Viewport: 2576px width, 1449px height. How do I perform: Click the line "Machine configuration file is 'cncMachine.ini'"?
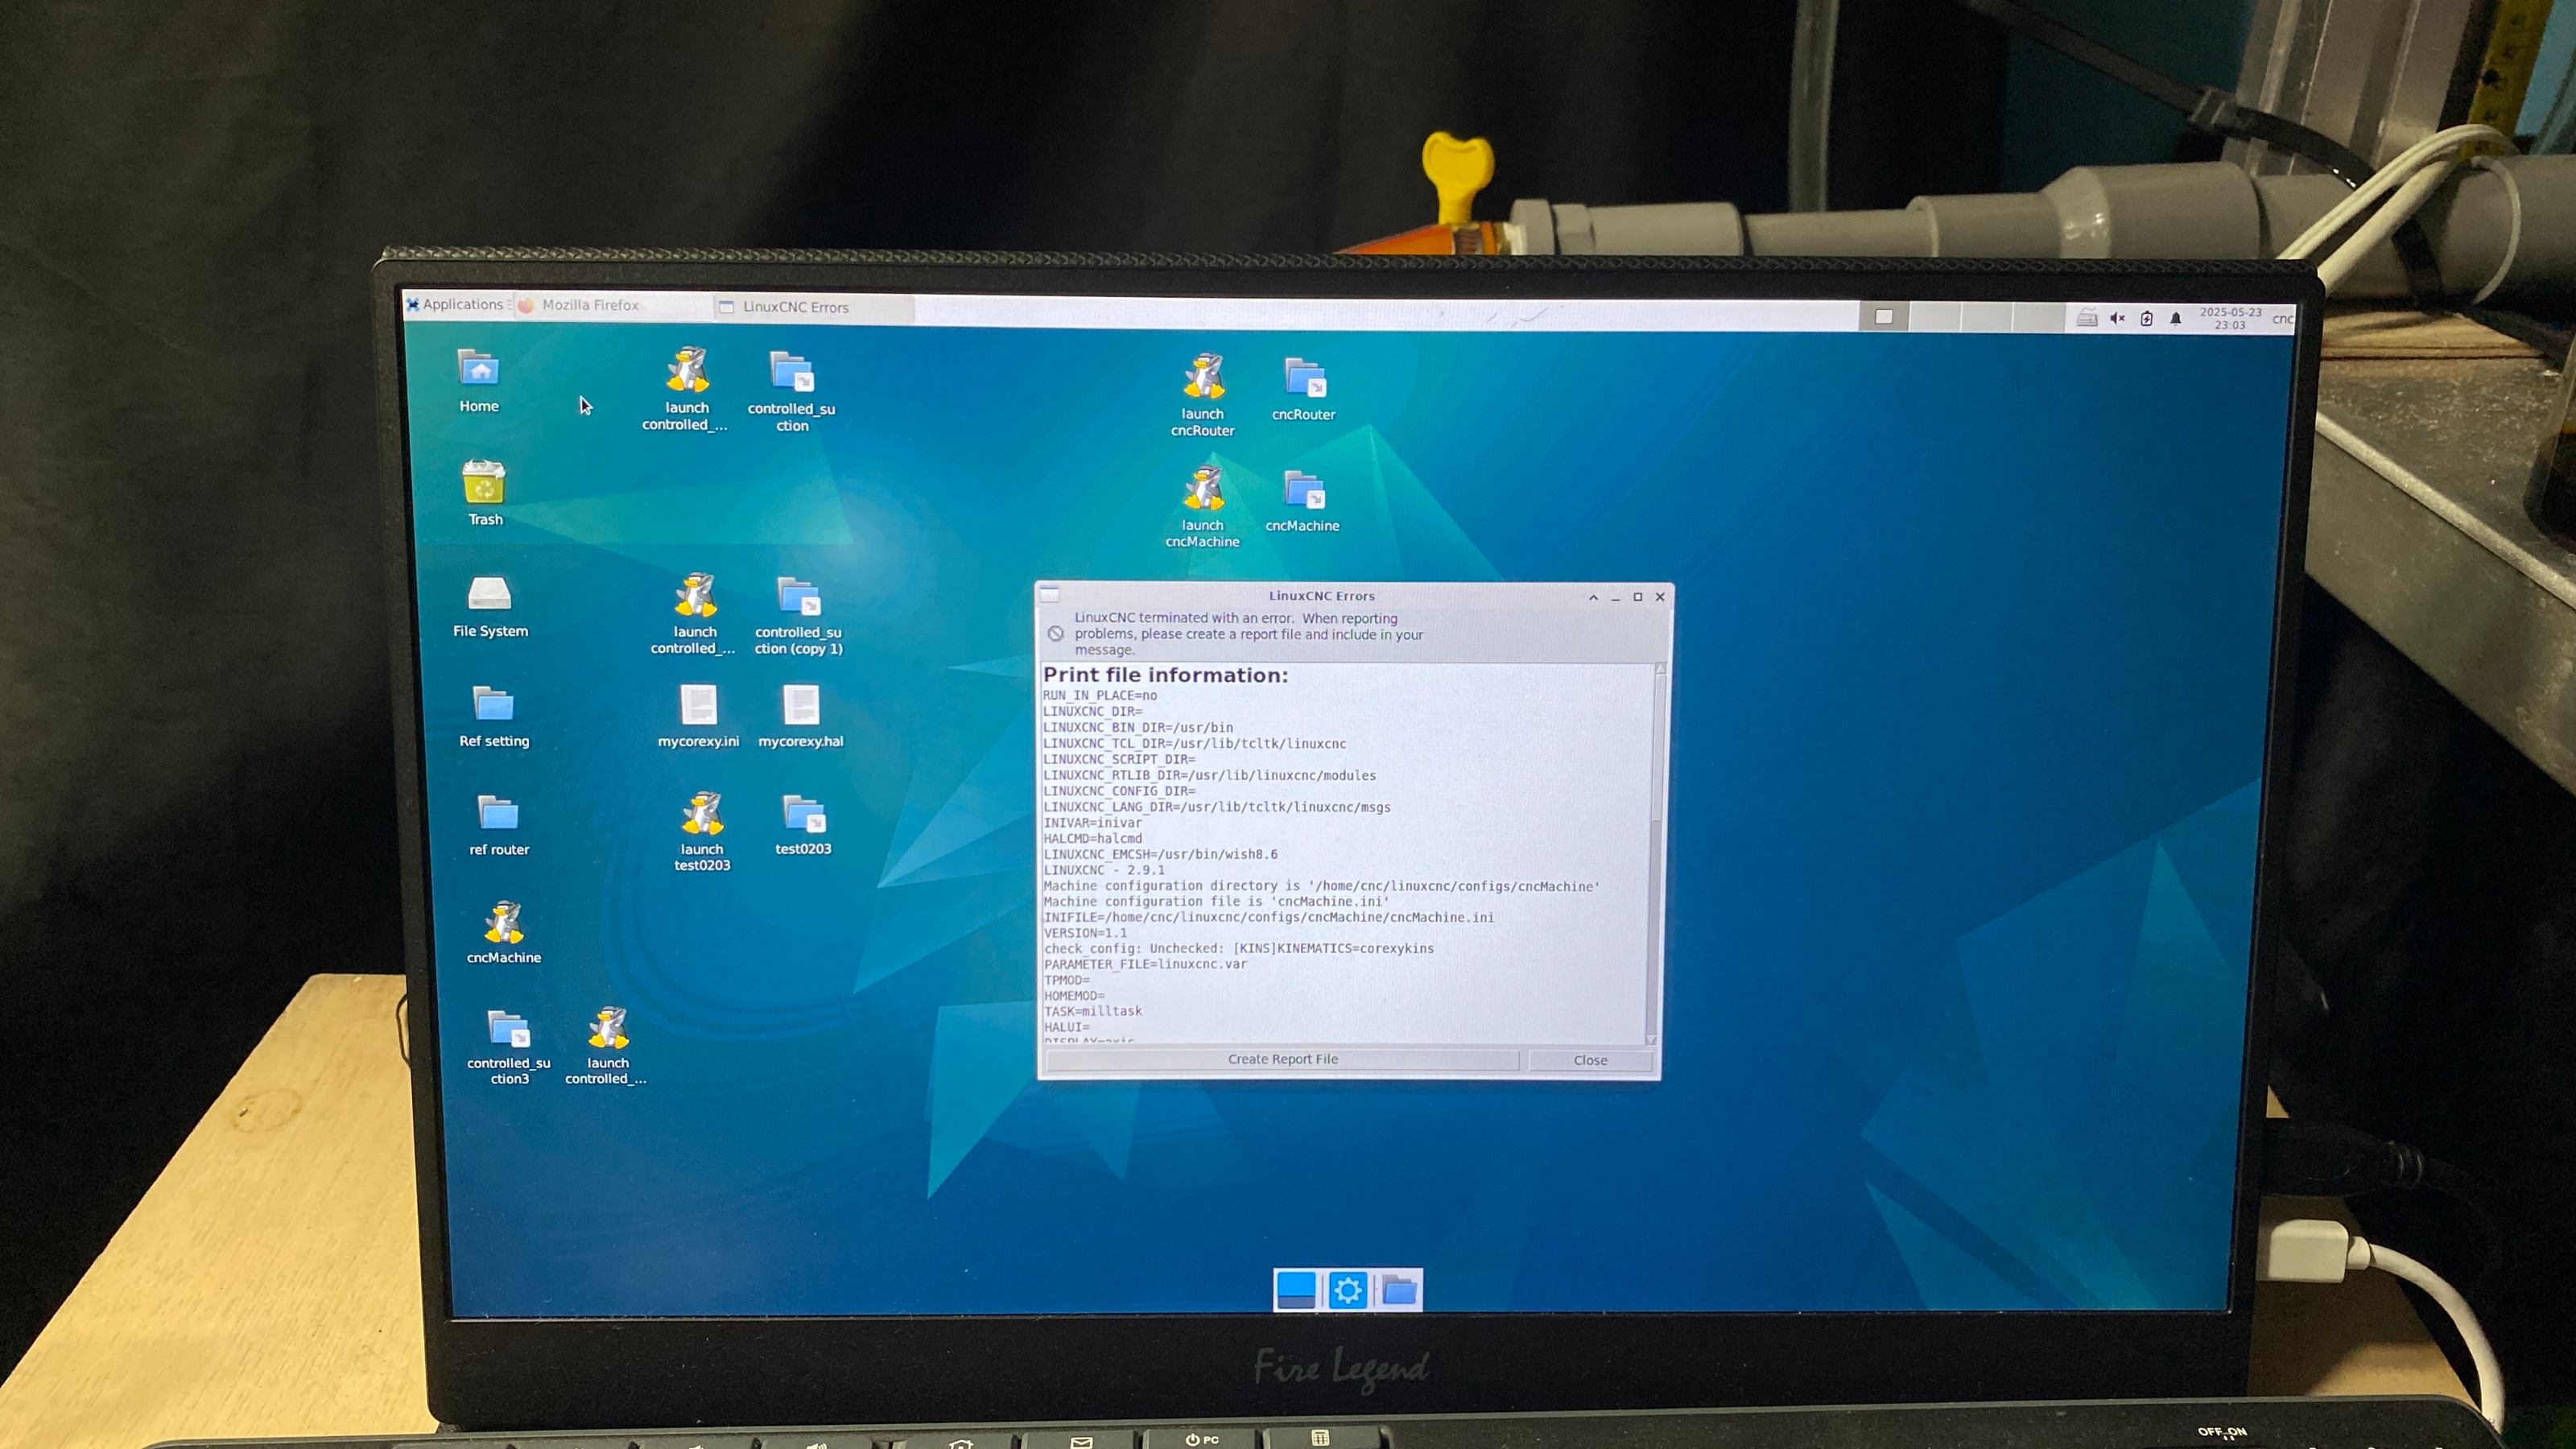(x=1217, y=901)
